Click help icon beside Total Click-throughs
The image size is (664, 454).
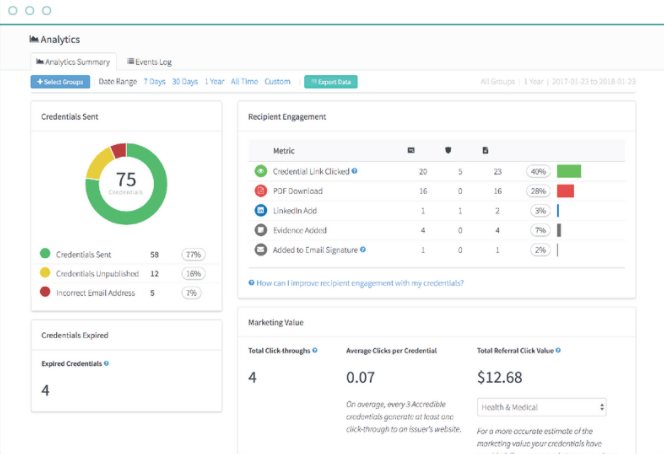[315, 350]
